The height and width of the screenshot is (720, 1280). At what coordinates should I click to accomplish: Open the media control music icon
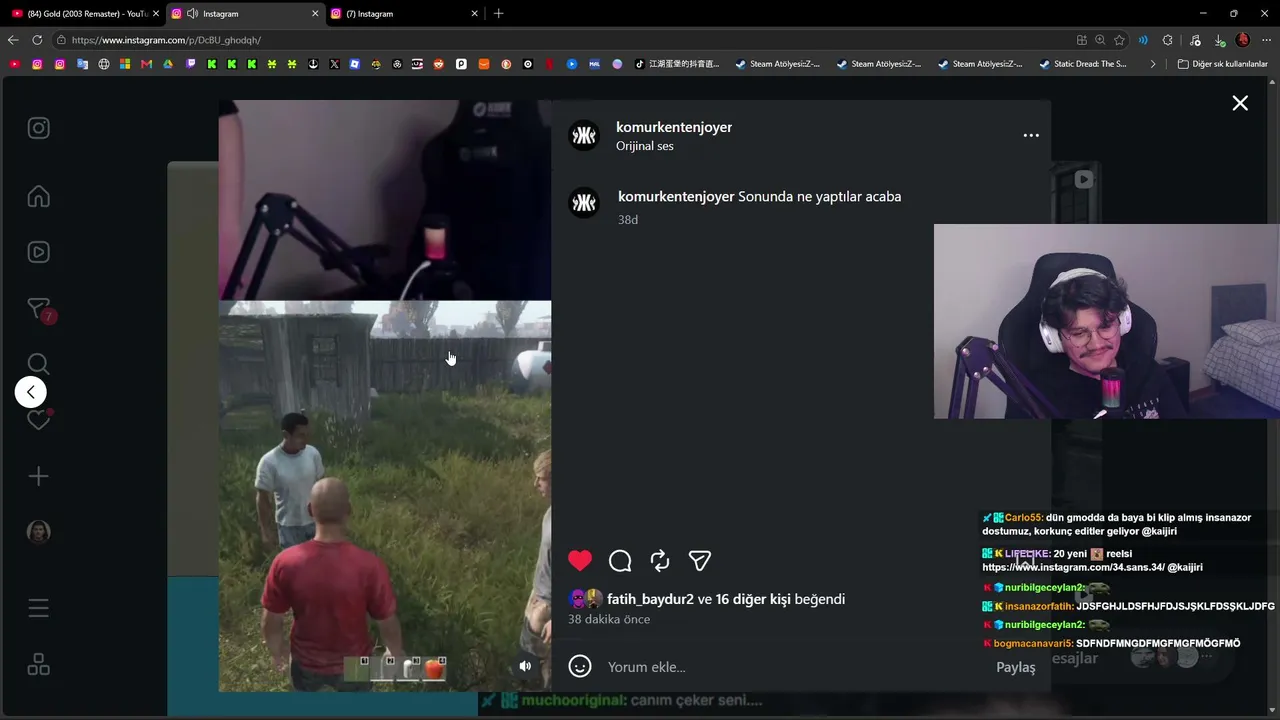point(1195,40)
